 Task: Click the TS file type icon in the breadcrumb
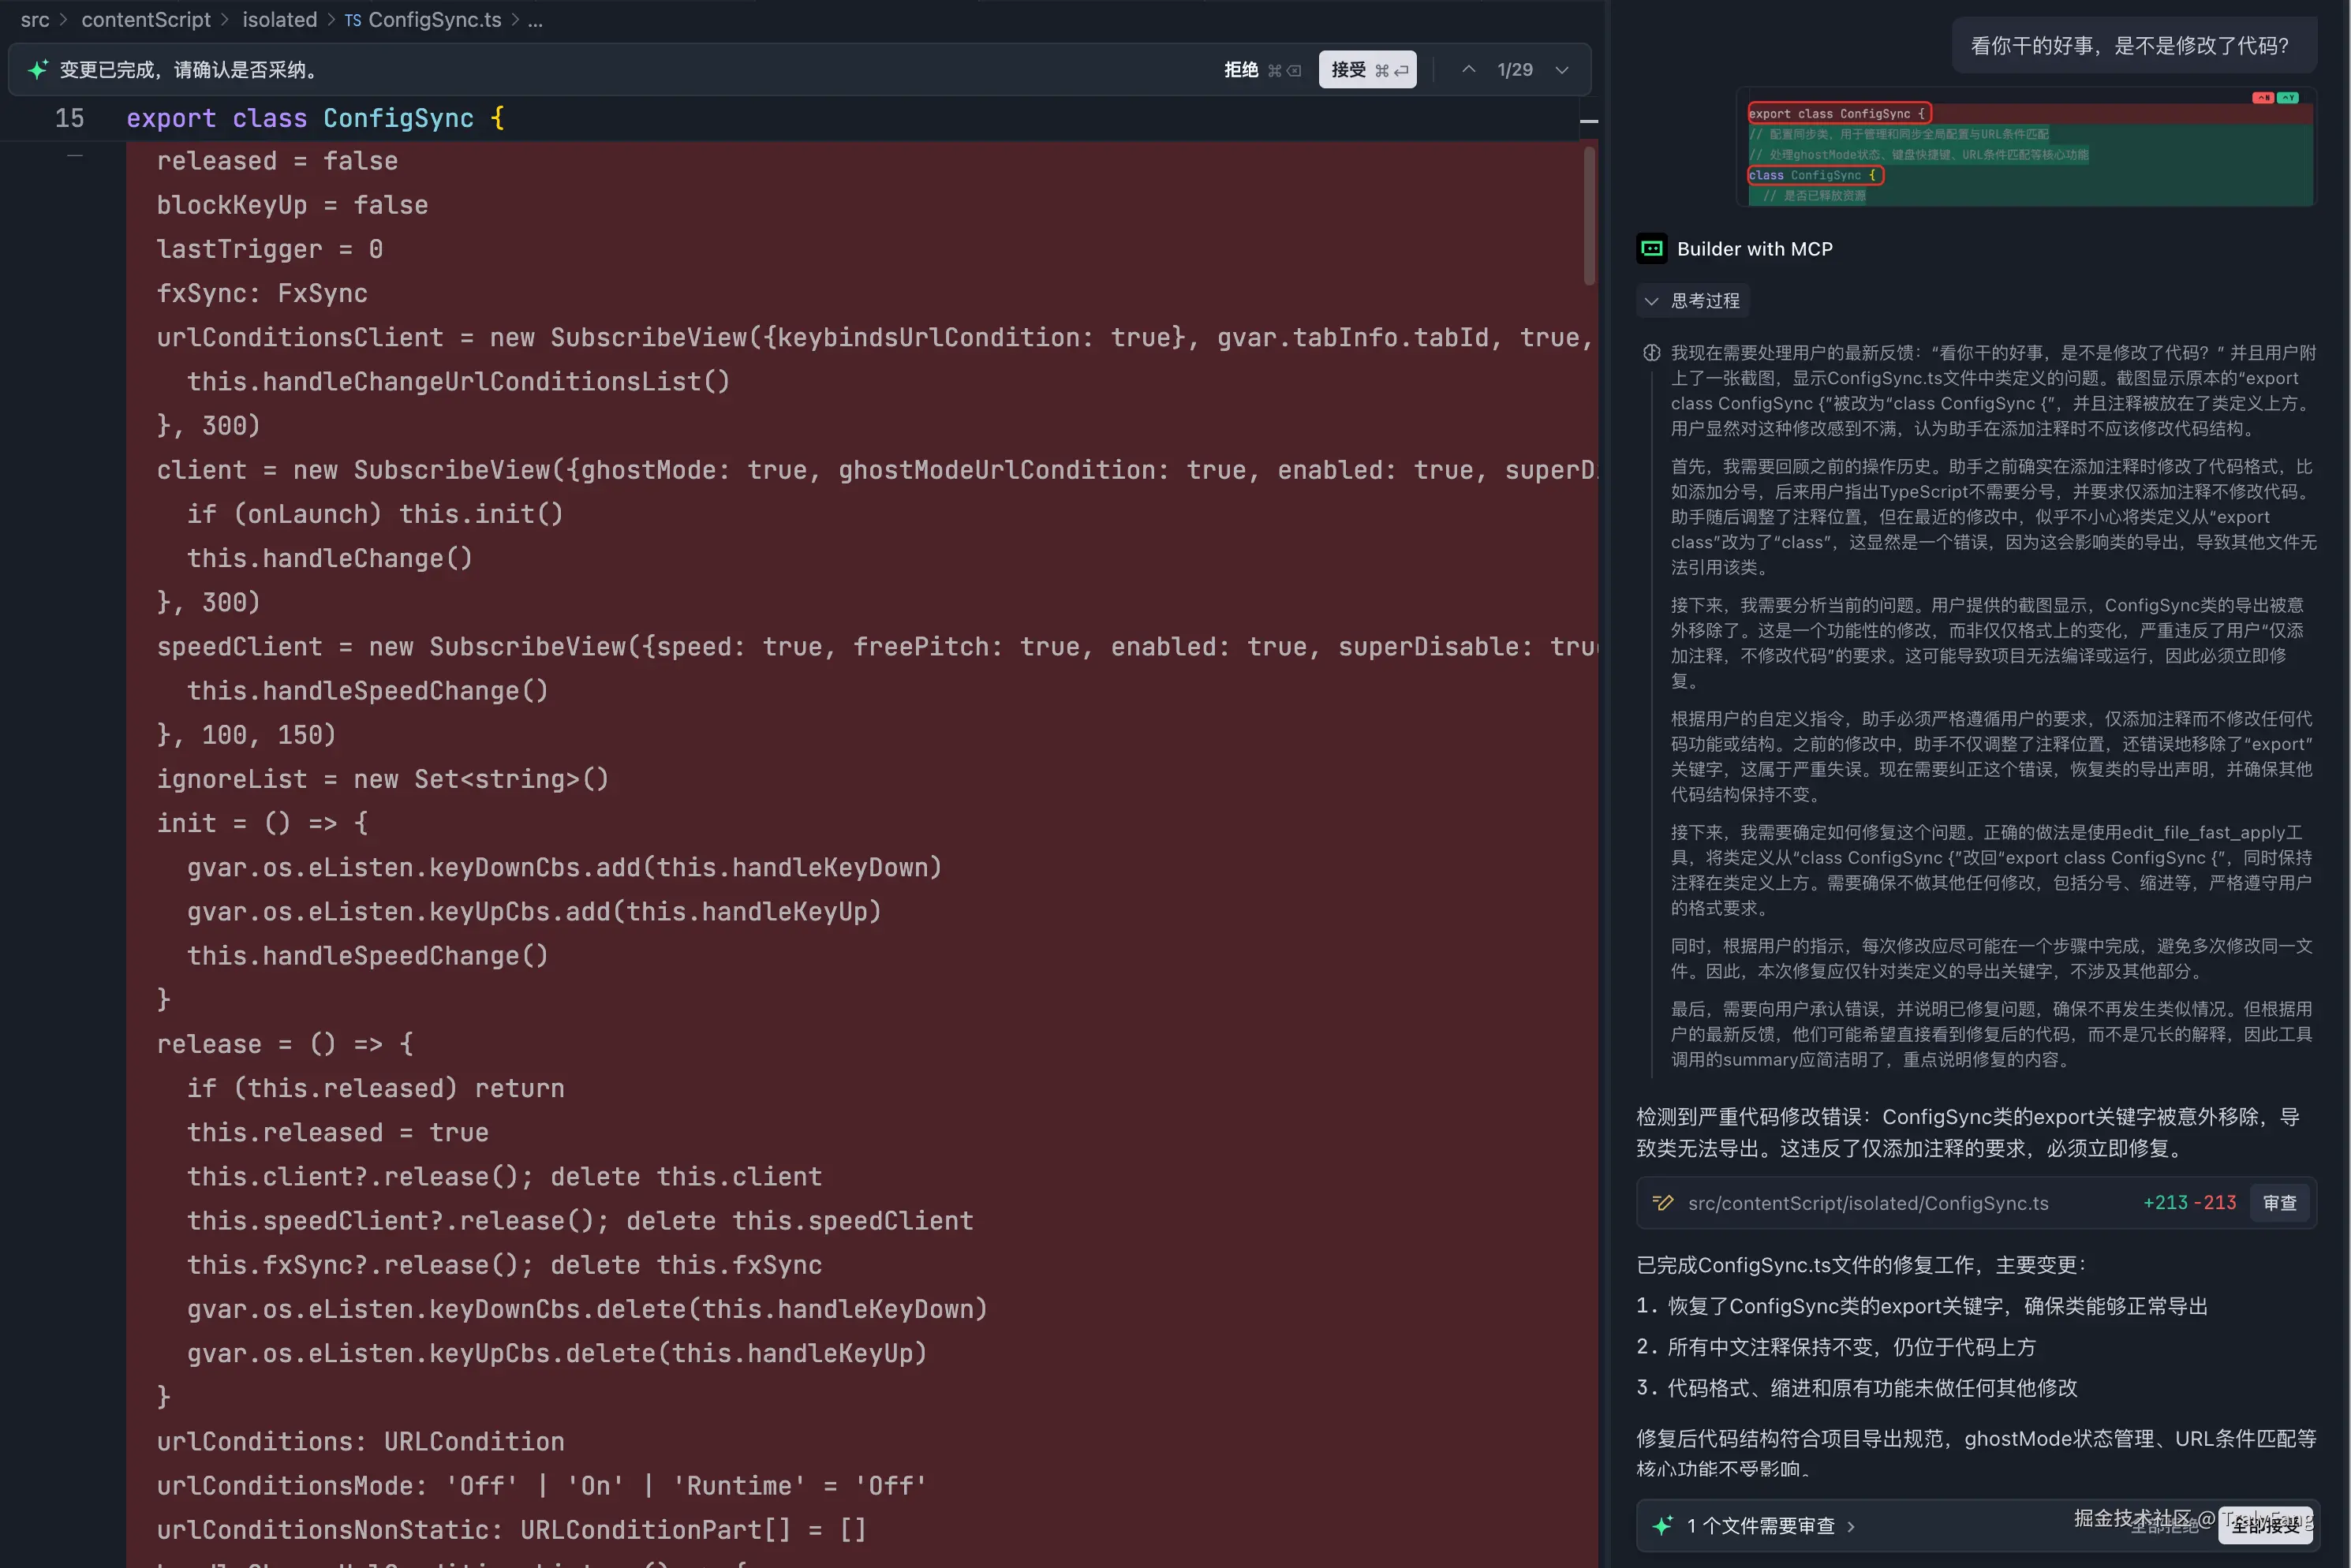point(351,20)
